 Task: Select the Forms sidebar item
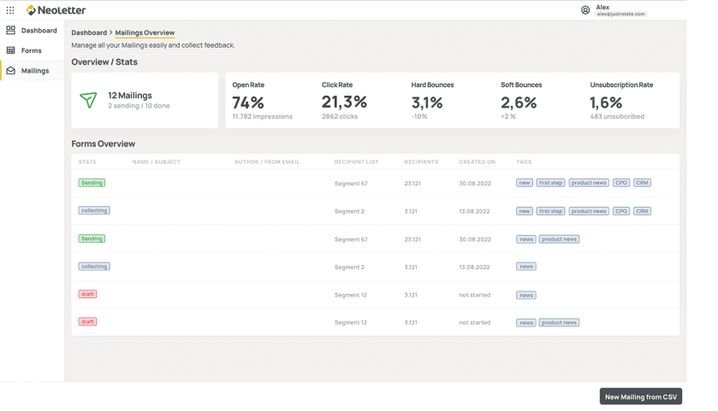point(32,50)
